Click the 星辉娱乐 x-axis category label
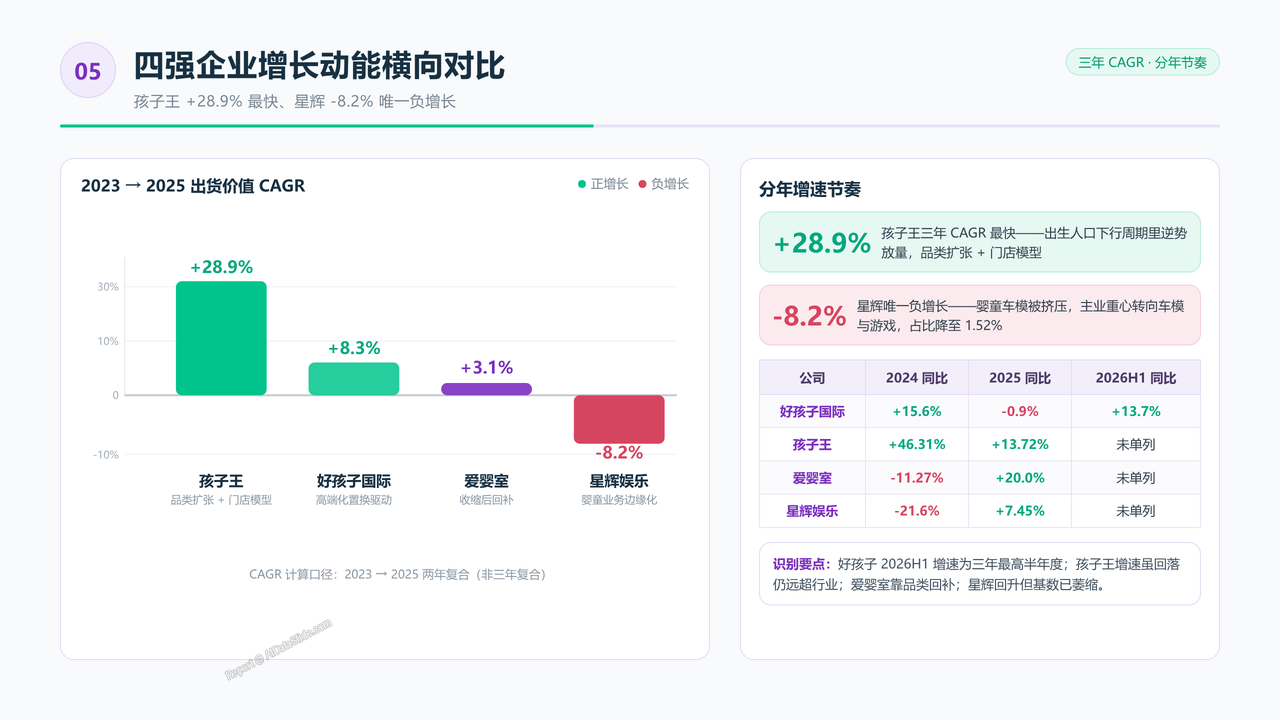1280x720 pixels. coord(619,481)
